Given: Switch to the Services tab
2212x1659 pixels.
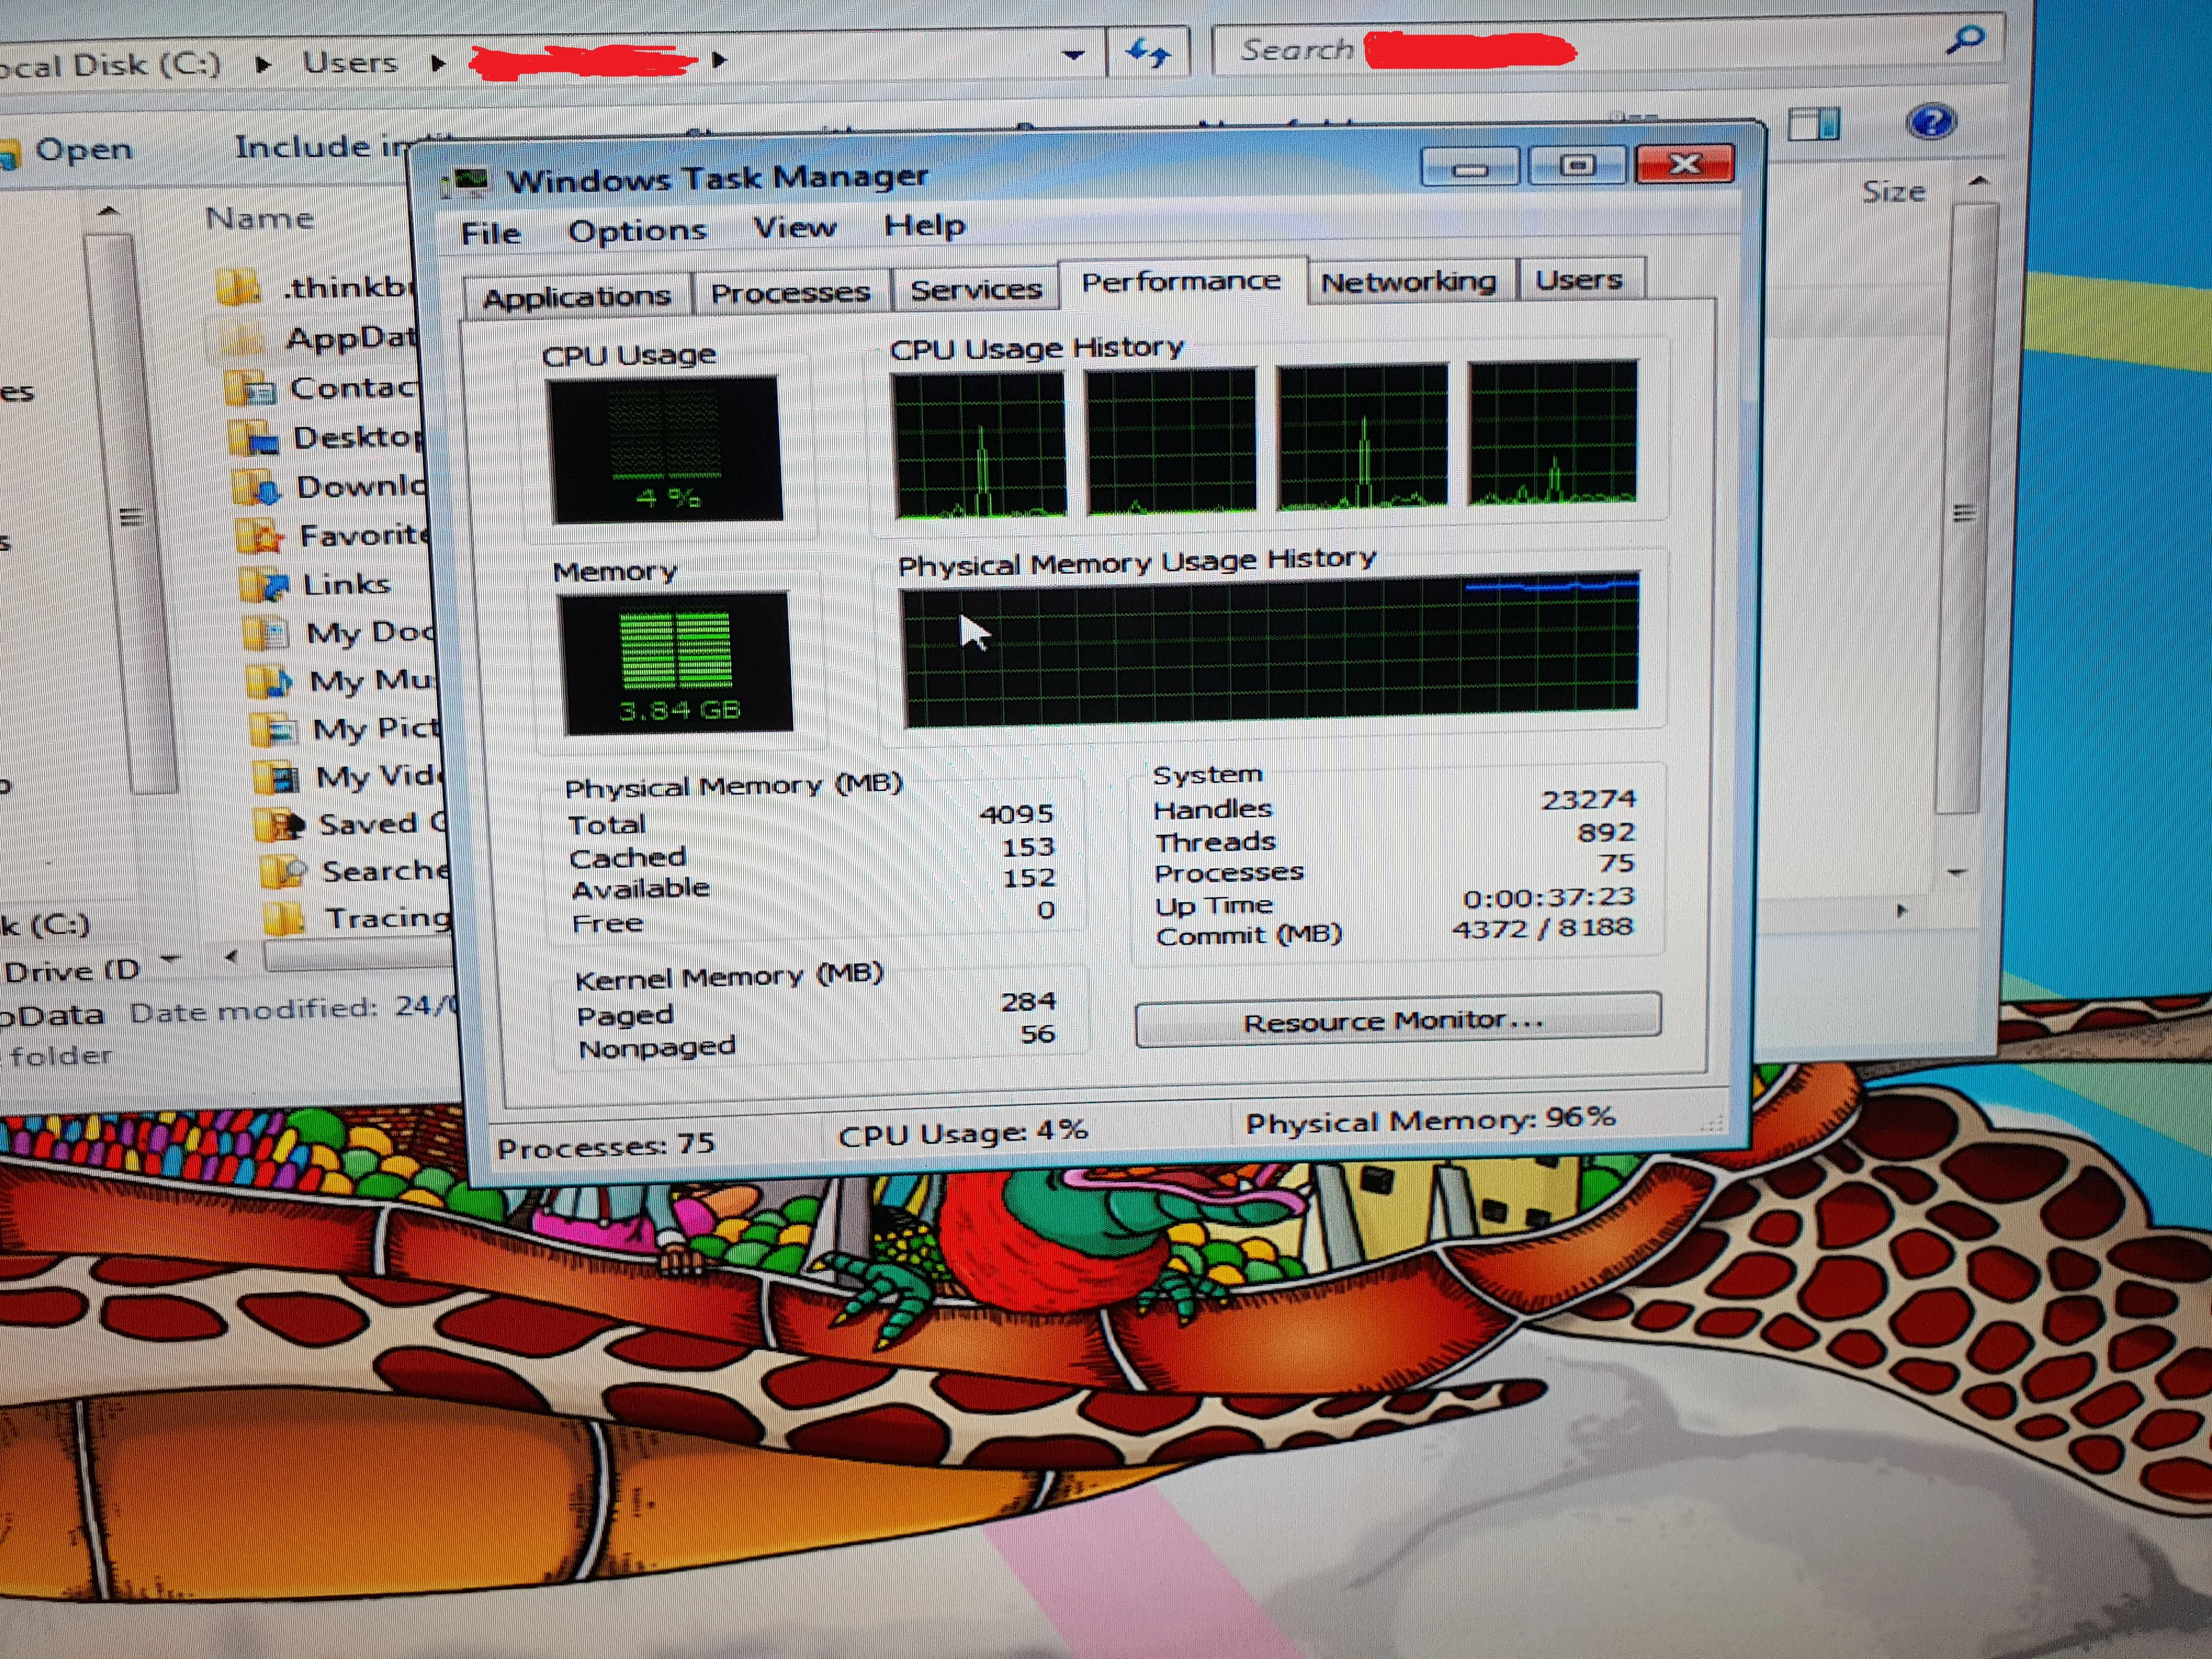Looking at the screenshot, I should point(975,289).
